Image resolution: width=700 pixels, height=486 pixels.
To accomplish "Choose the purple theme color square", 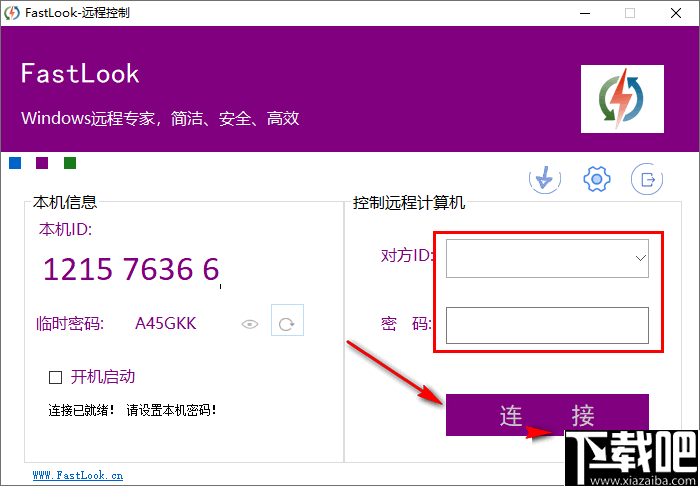I will [x=42, y=163].
